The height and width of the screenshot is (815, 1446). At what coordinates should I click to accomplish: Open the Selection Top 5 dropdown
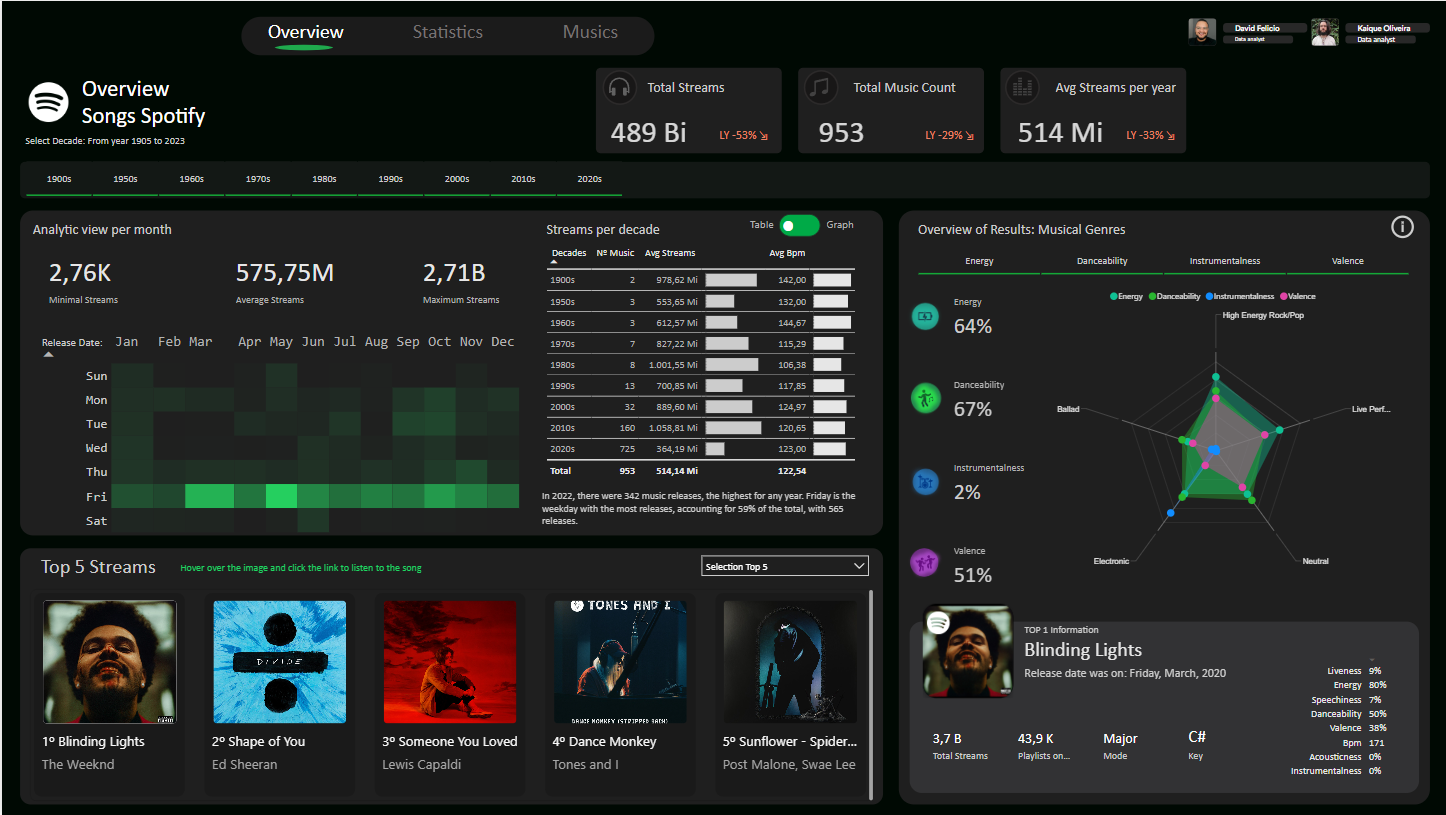(x=785, y=567)
